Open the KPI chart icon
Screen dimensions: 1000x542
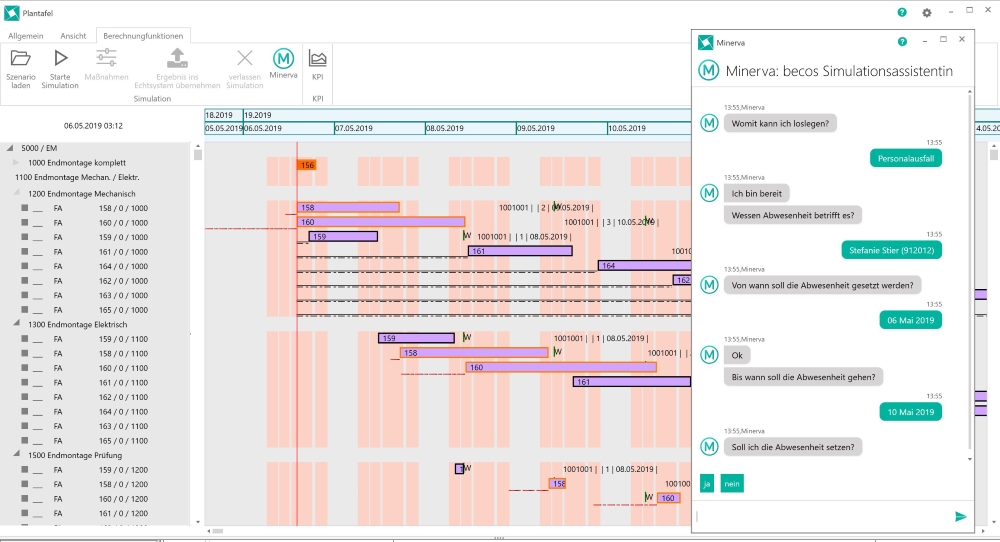(x=318, y=59)
